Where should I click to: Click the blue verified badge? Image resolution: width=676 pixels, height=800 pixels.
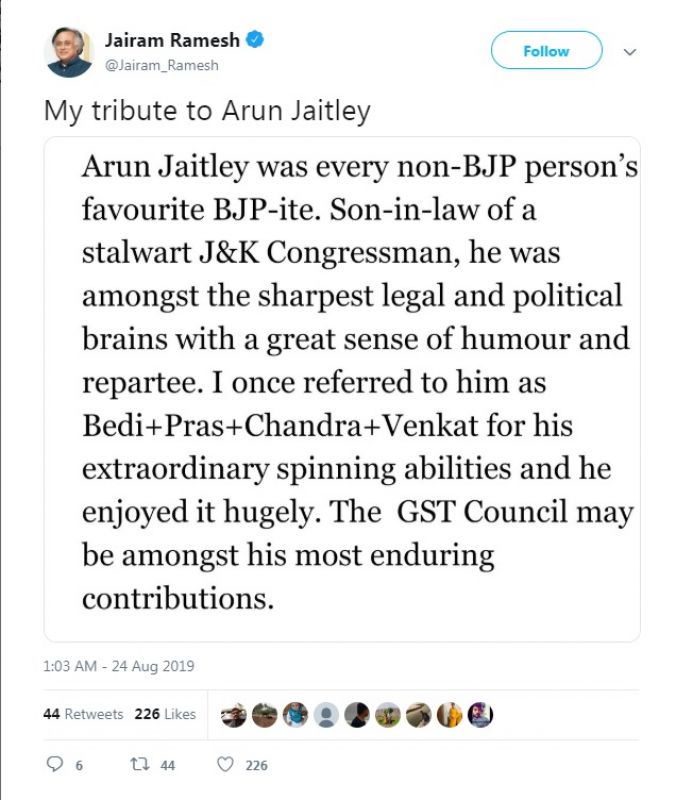pyautogui.click(x=257, y=41)
